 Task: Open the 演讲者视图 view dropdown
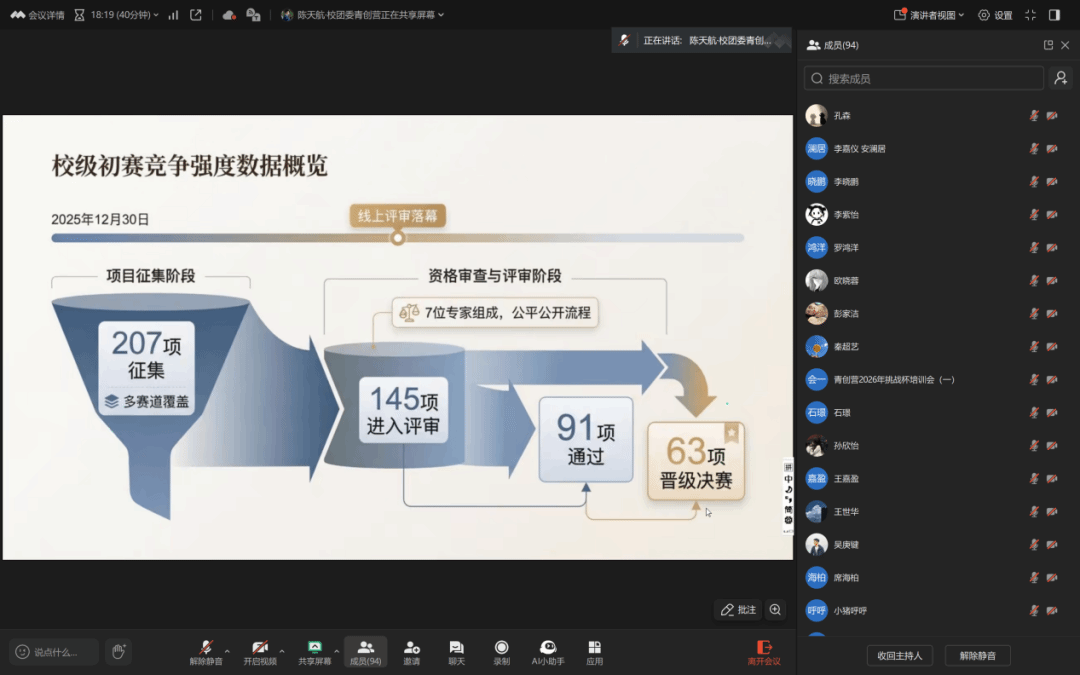coord(929,15)
